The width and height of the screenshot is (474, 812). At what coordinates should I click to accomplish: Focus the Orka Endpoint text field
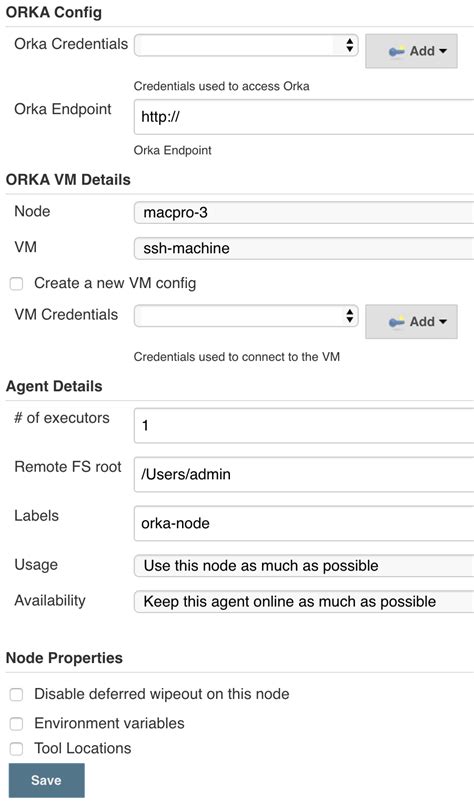click(x=304, y=117)
